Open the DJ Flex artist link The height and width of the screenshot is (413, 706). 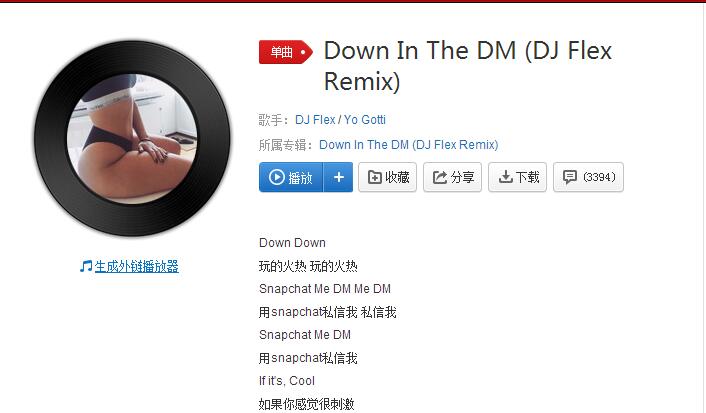click(315, 120)
